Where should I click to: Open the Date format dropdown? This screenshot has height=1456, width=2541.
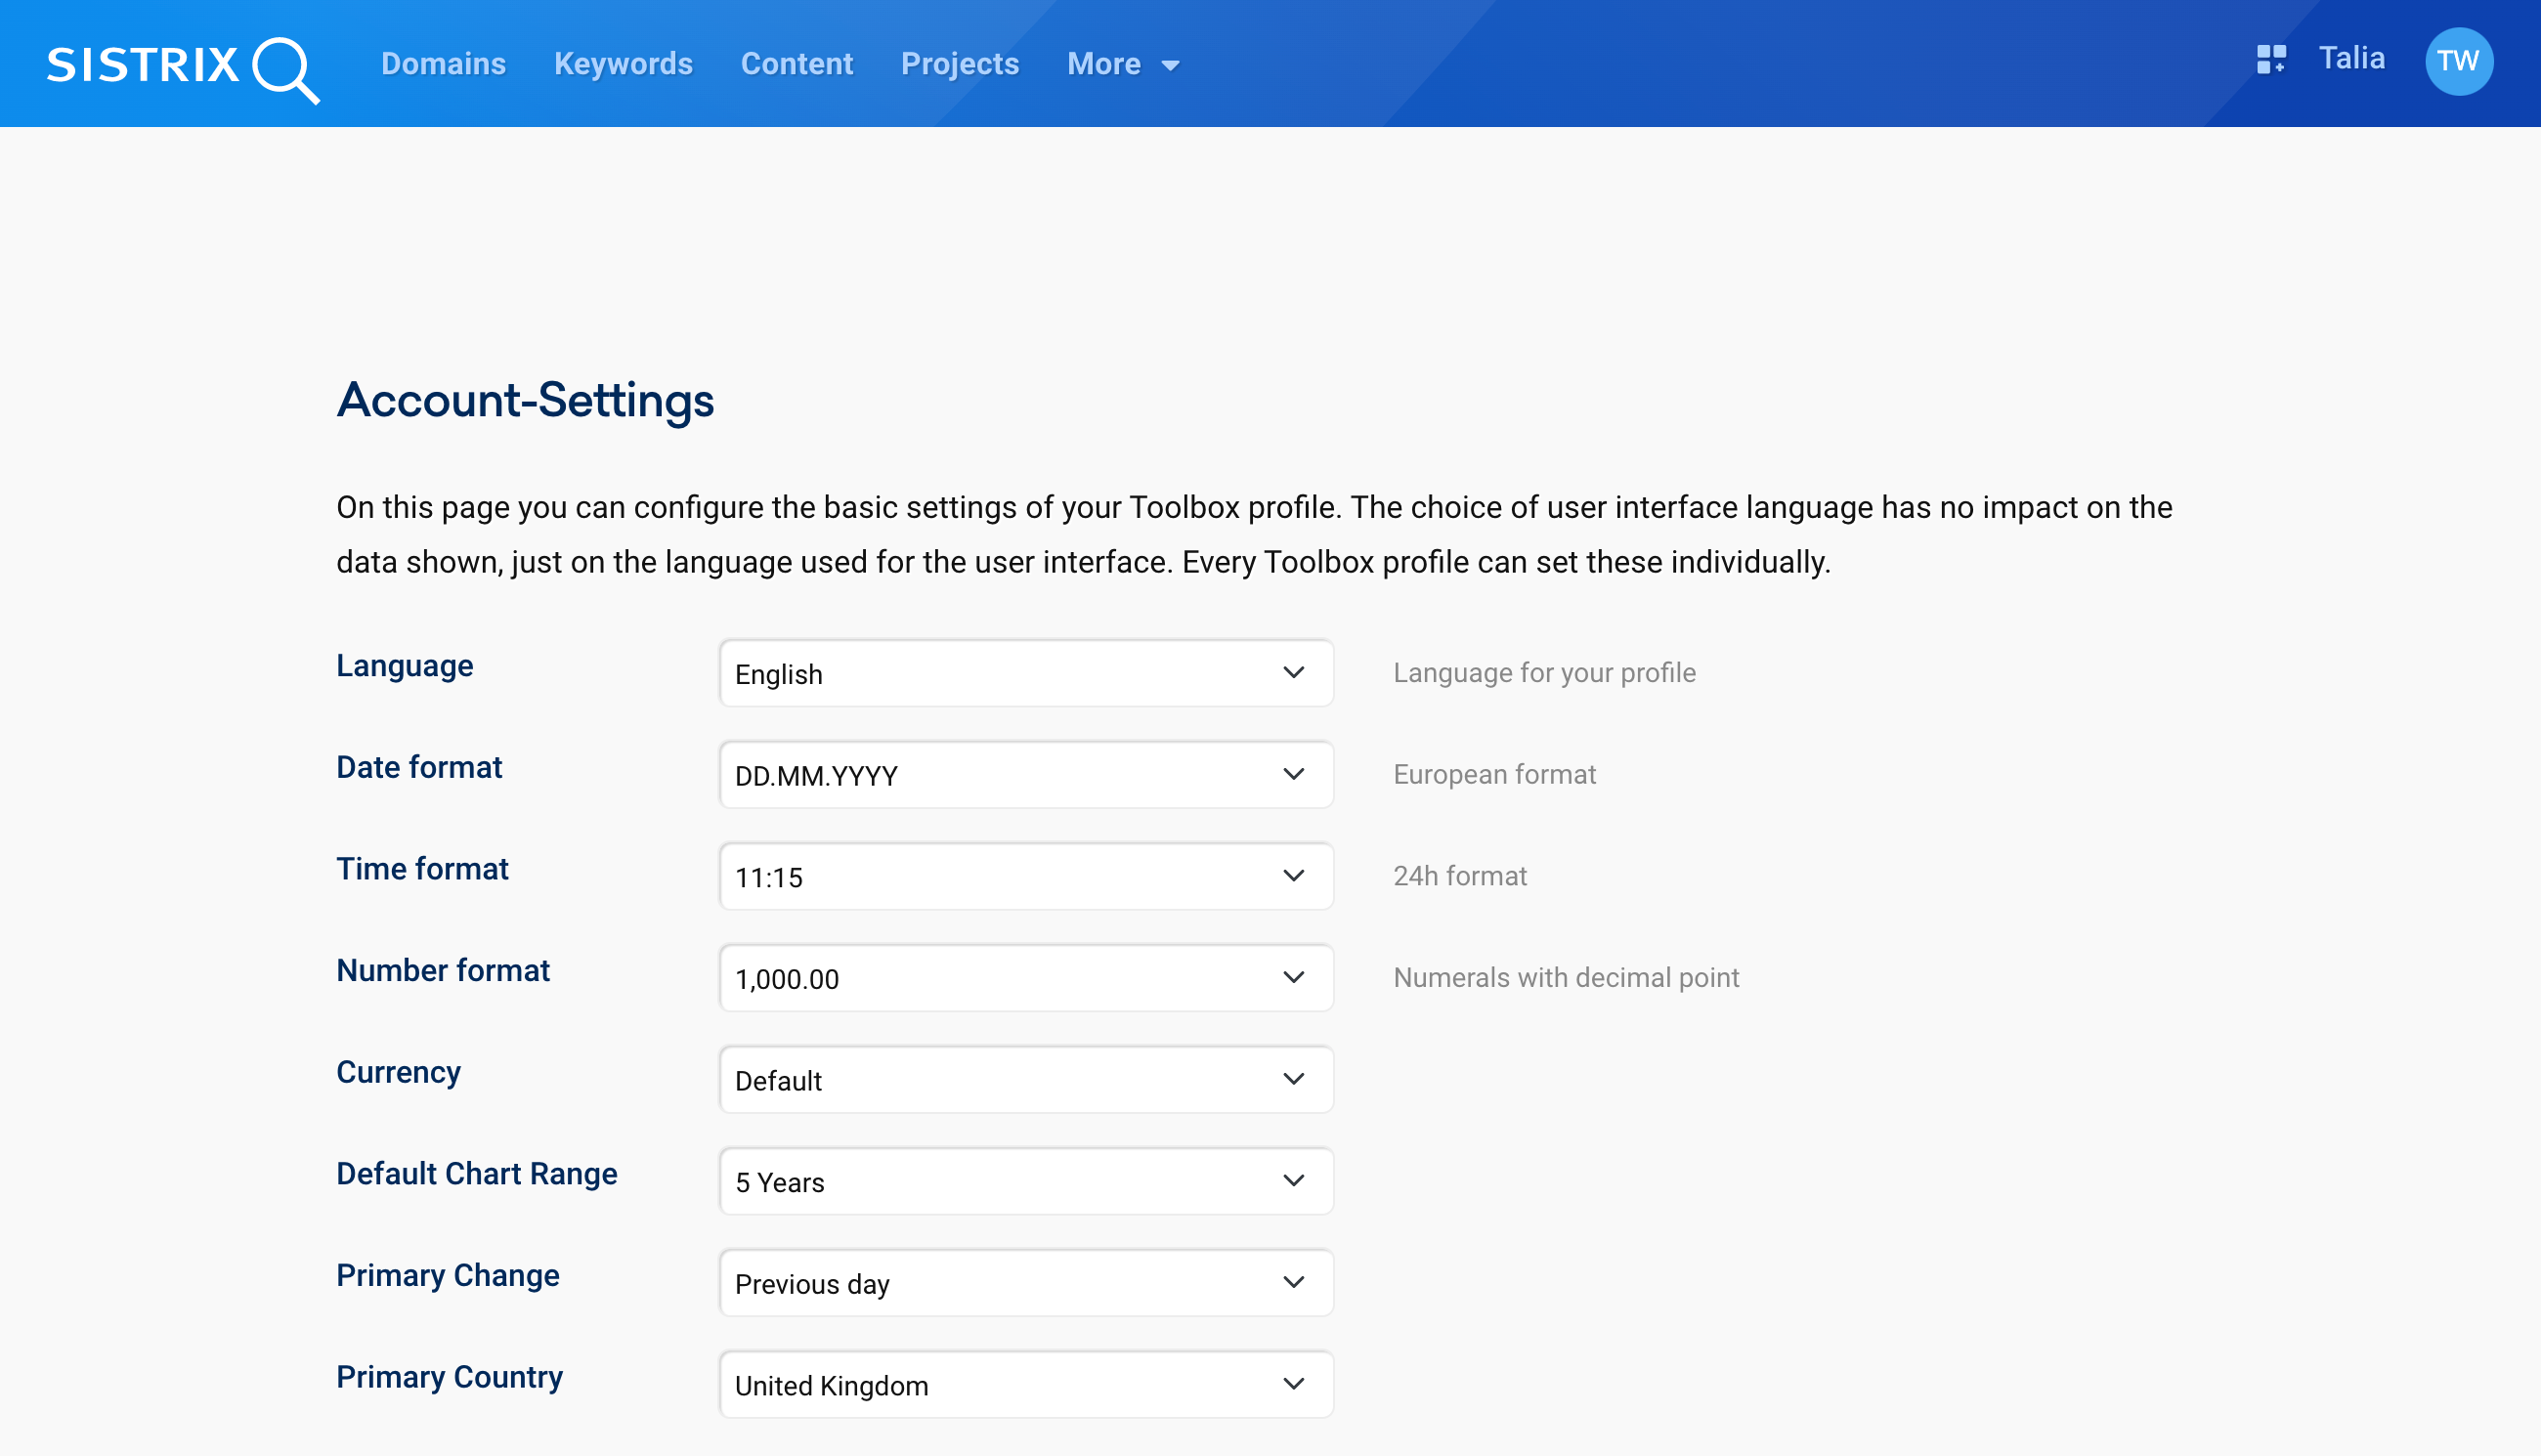click(x=1026, y=775)
